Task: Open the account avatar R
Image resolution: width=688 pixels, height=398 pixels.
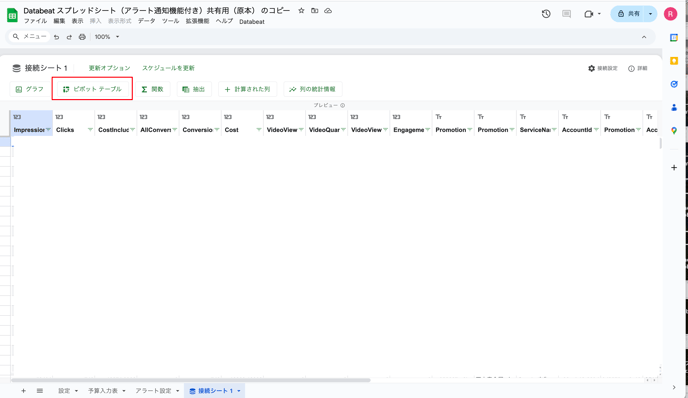Action: pos(670,14)
